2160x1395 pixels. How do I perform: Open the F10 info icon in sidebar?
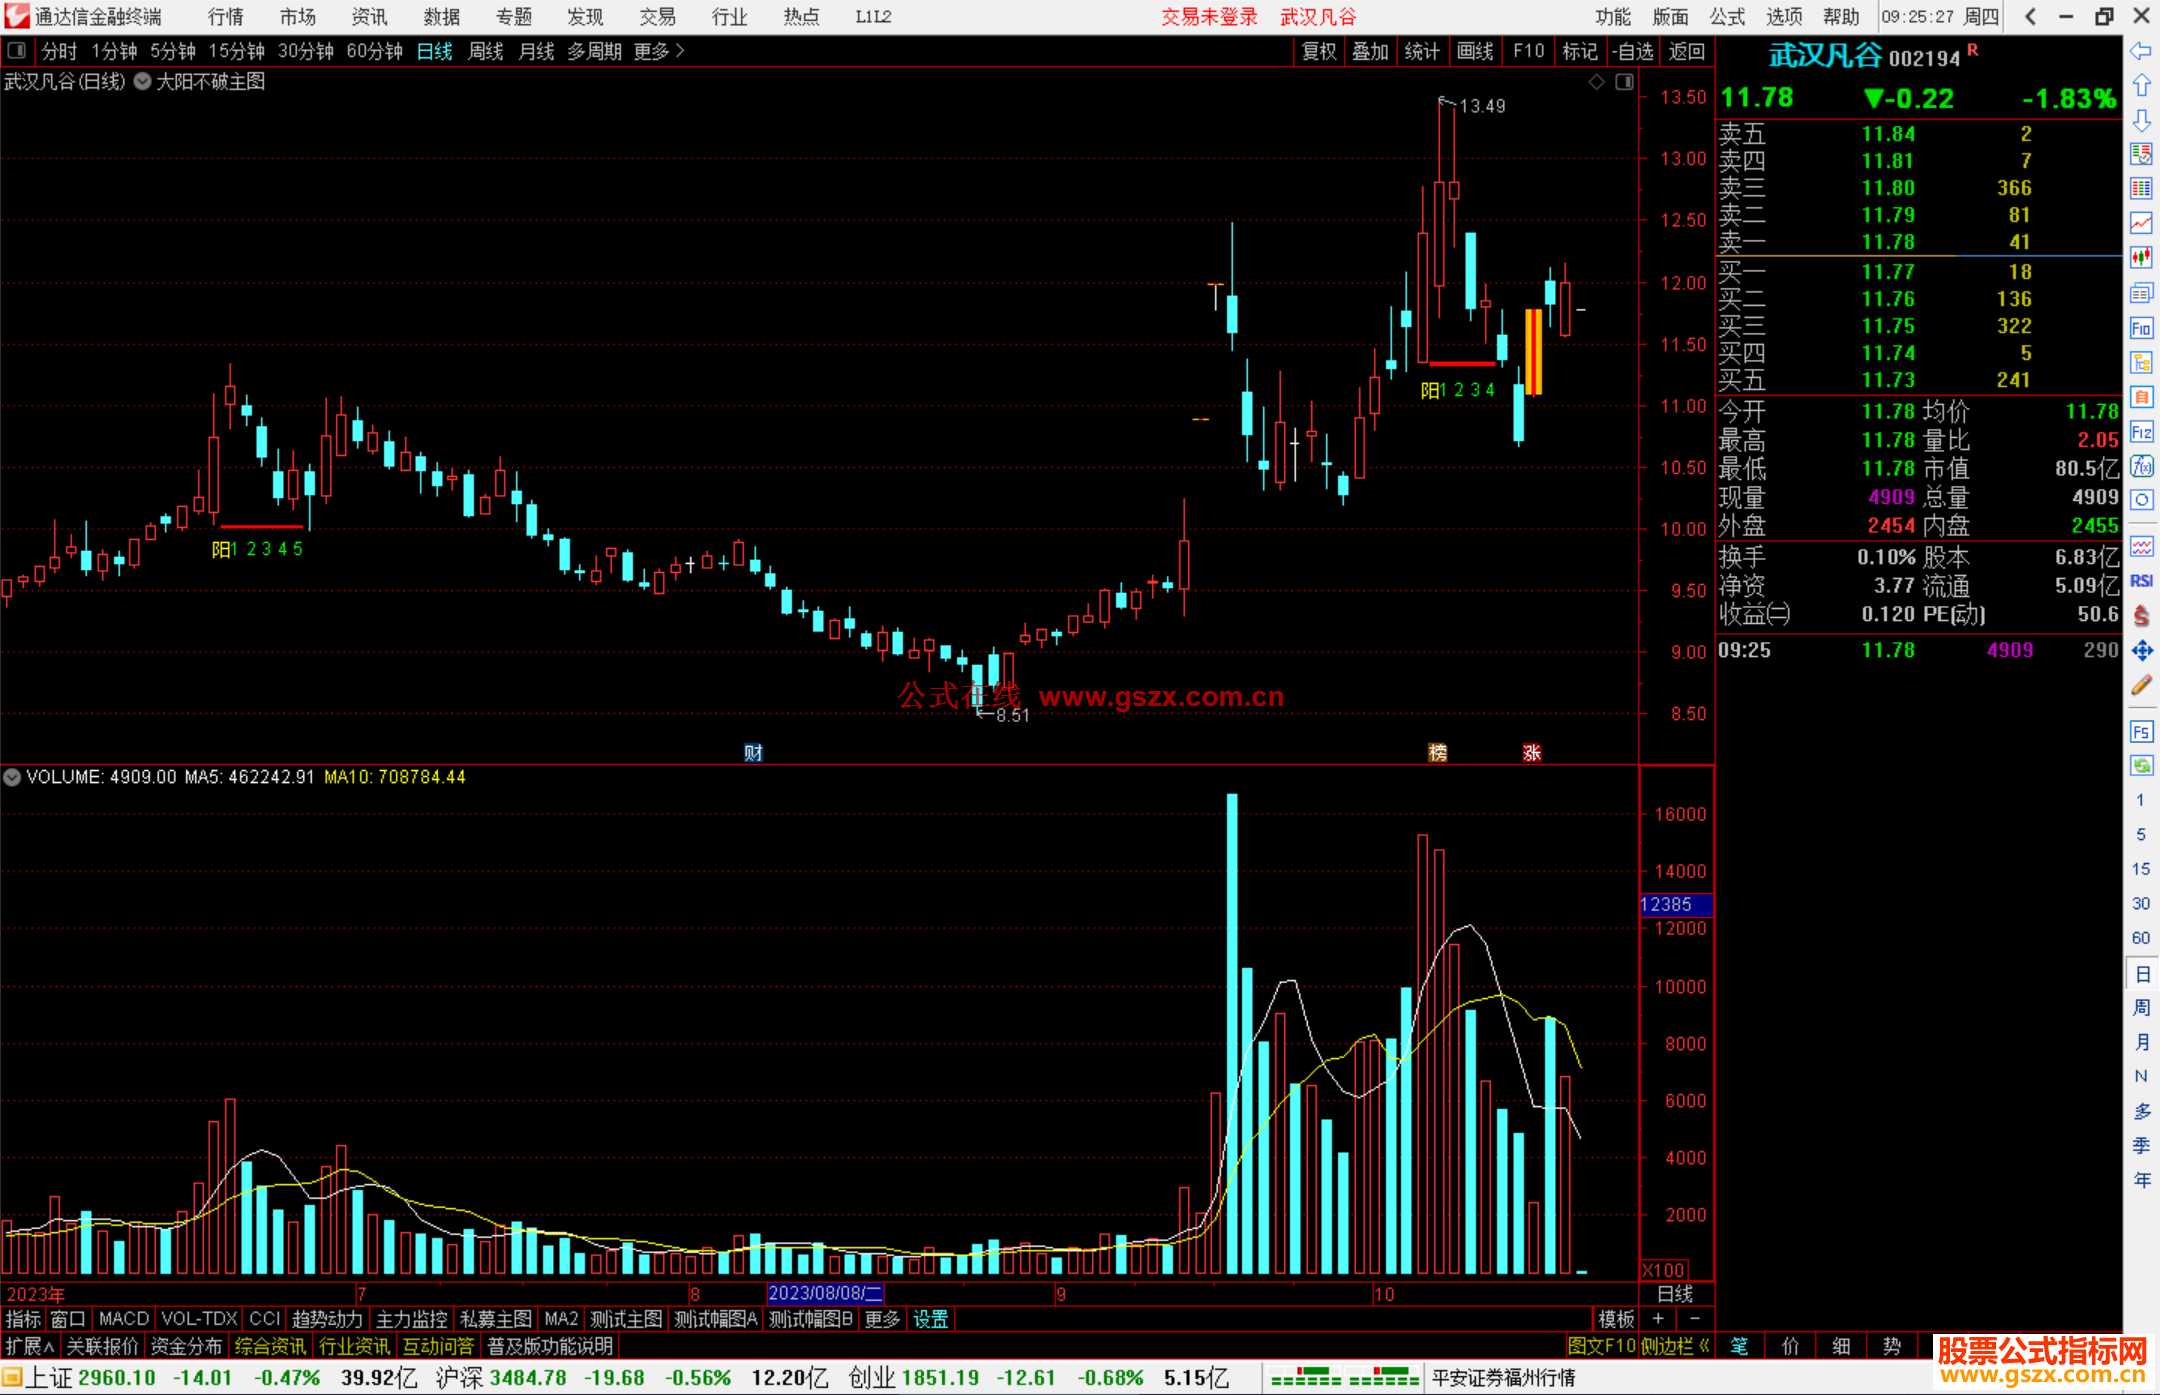tap(2141, 329)
